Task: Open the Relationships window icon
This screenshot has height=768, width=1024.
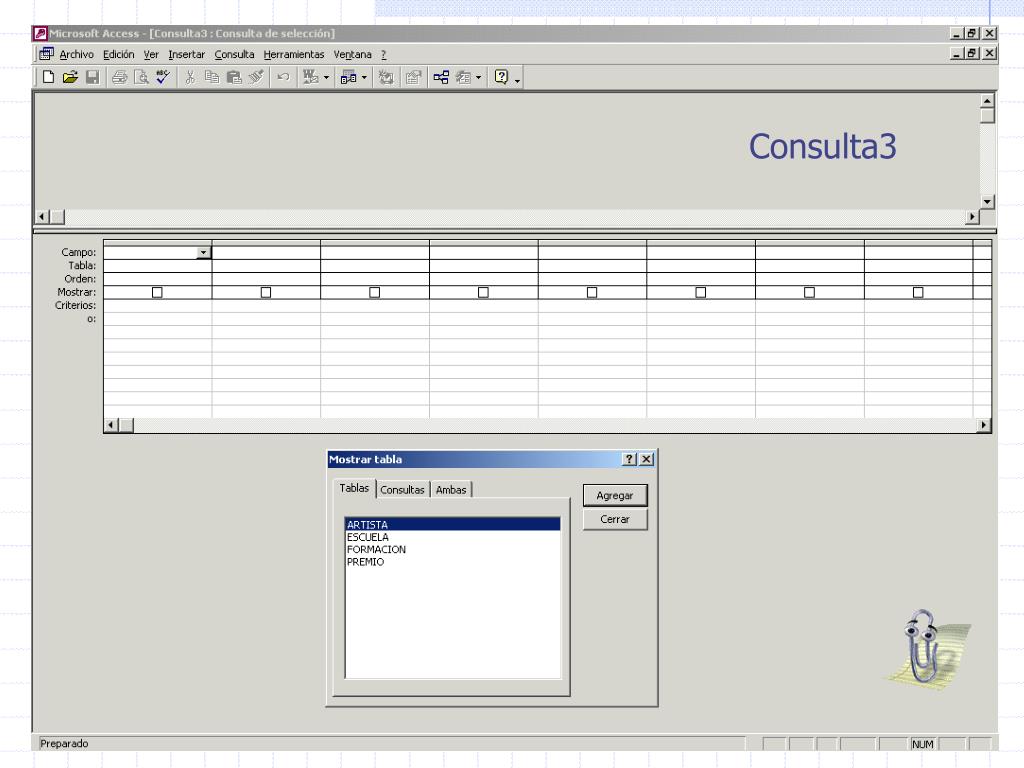Action: (x=441, y=77)
